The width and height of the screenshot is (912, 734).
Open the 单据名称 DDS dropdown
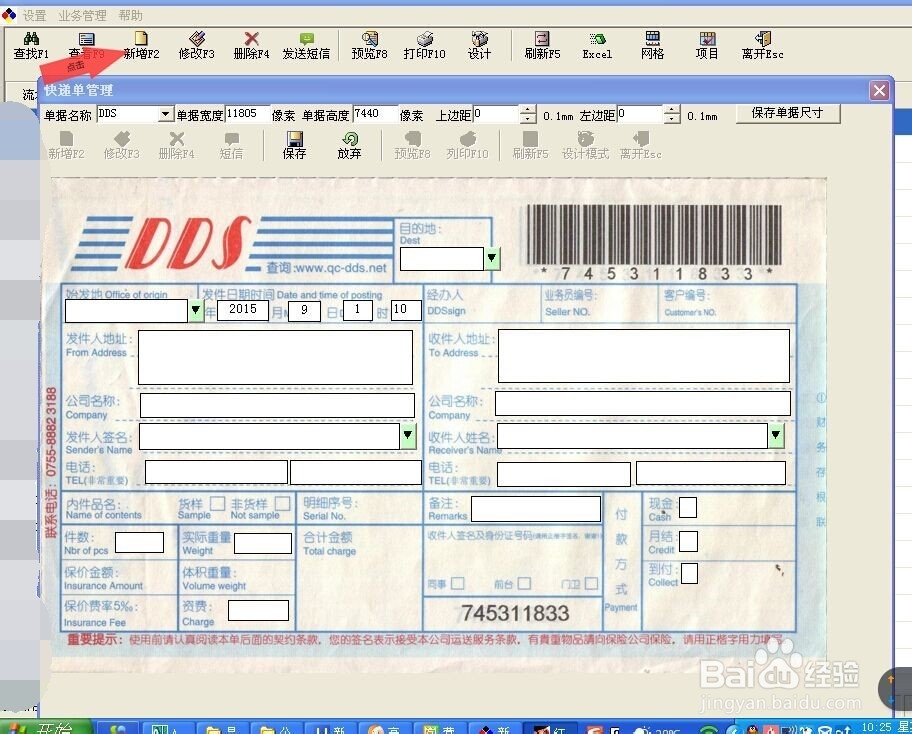pos(166,114)
